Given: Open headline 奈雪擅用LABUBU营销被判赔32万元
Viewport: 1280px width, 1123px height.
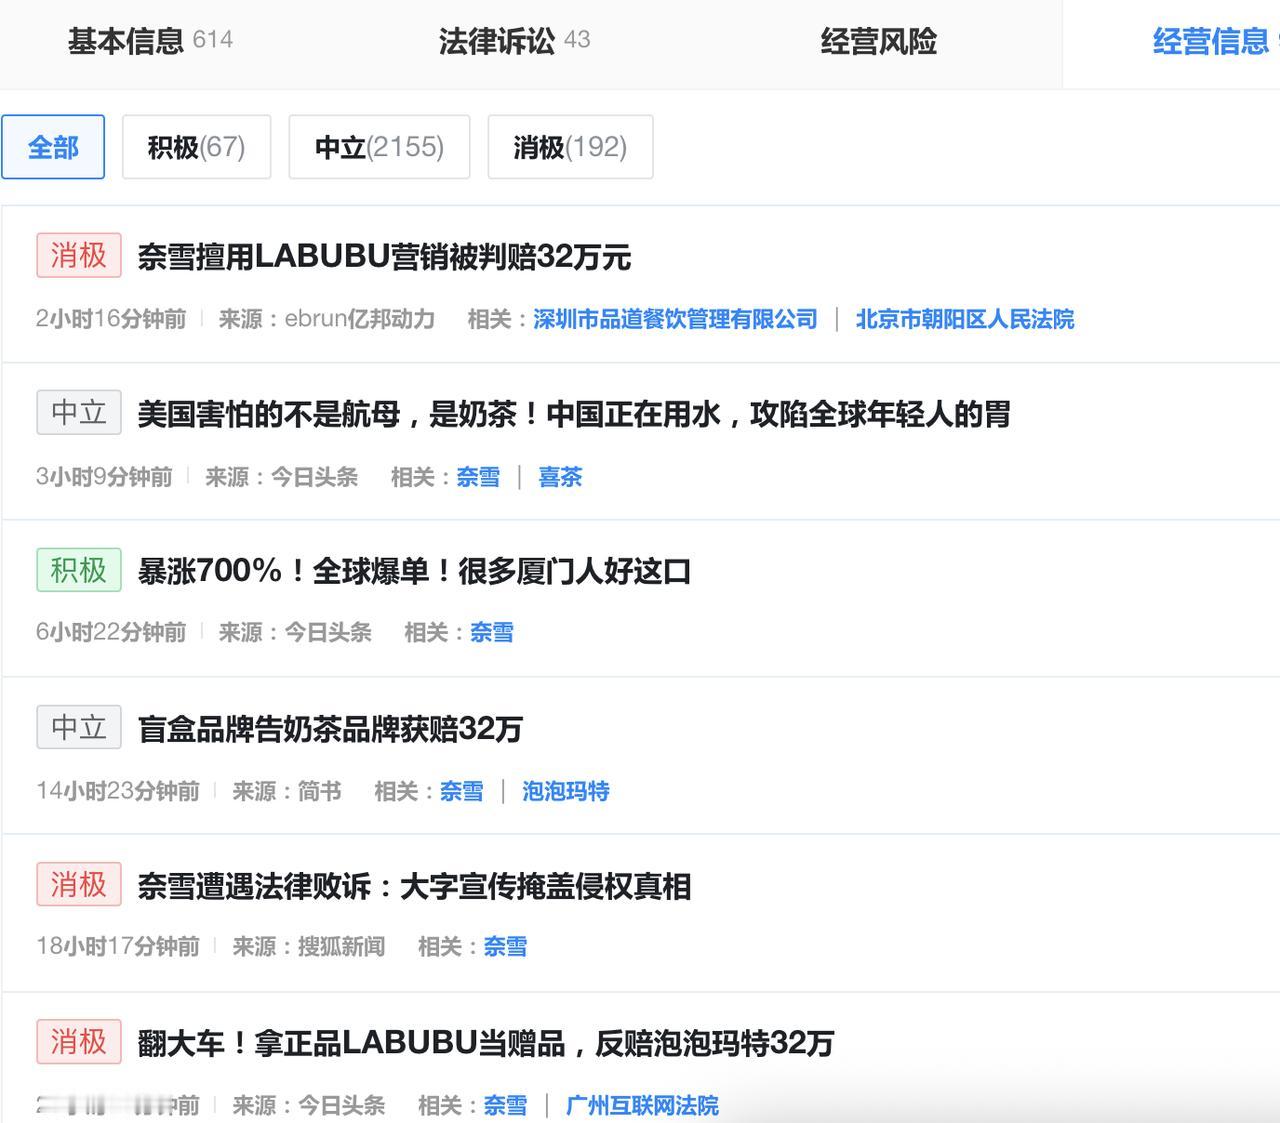Looking at the screenshot, I should [x=384, y=257].
